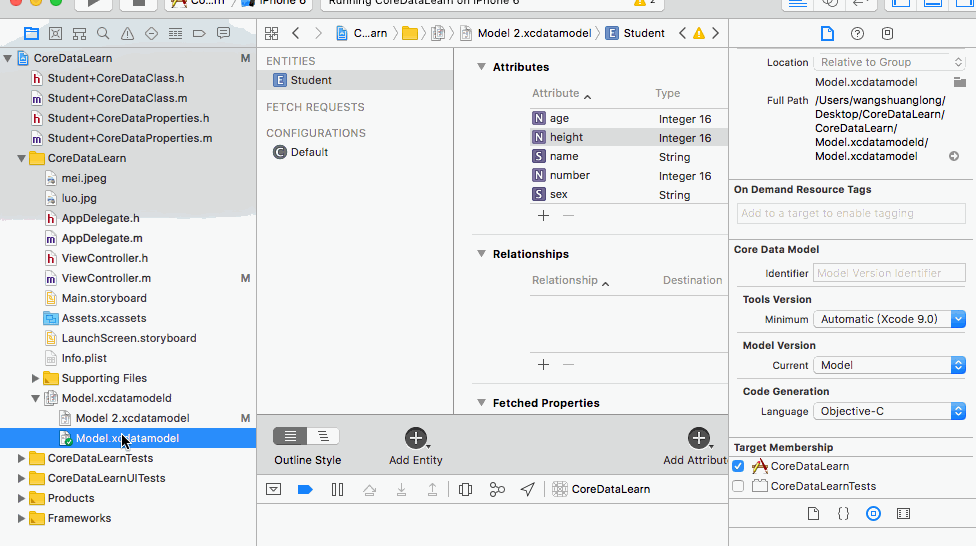Viewport: 976px width, 546px height.
Task: Click On Demand Resource Tags field
Action: (x=851, y=214)
